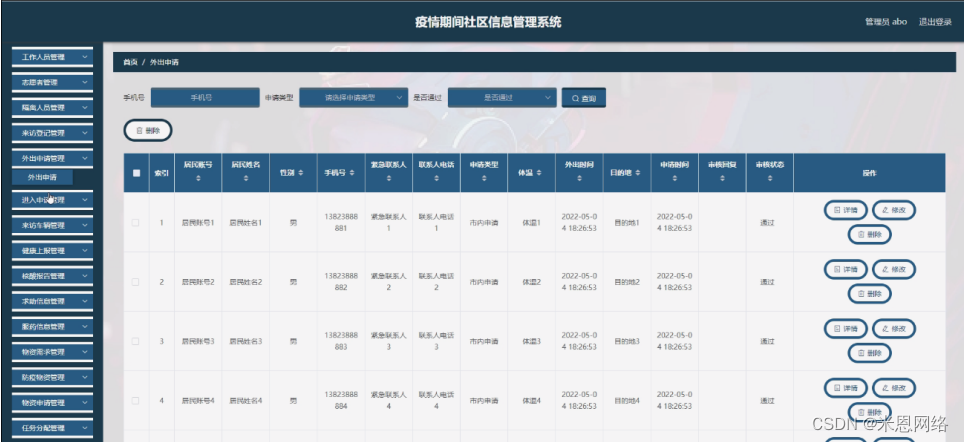Viewport: 964px width, 442px height.
Task: Select the 外出申请 submenu item
Action: tap(42, 177)
